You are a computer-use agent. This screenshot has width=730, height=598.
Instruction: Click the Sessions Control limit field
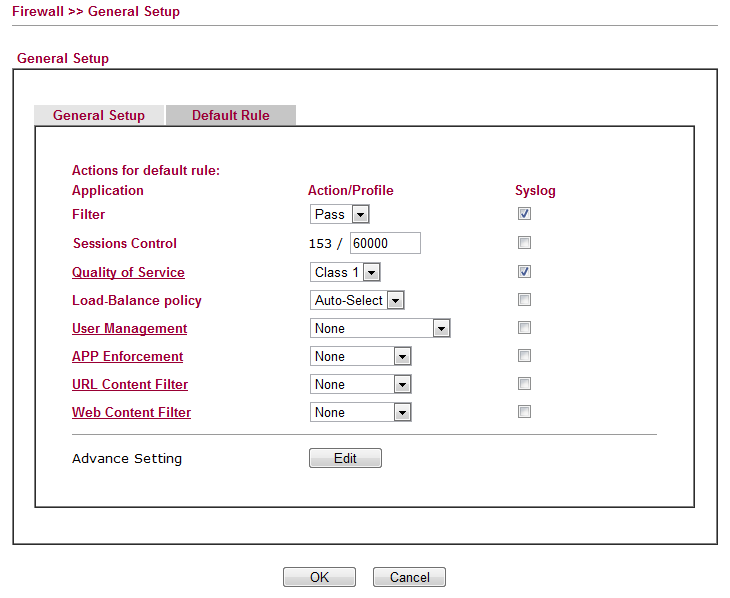pos(385,243)
